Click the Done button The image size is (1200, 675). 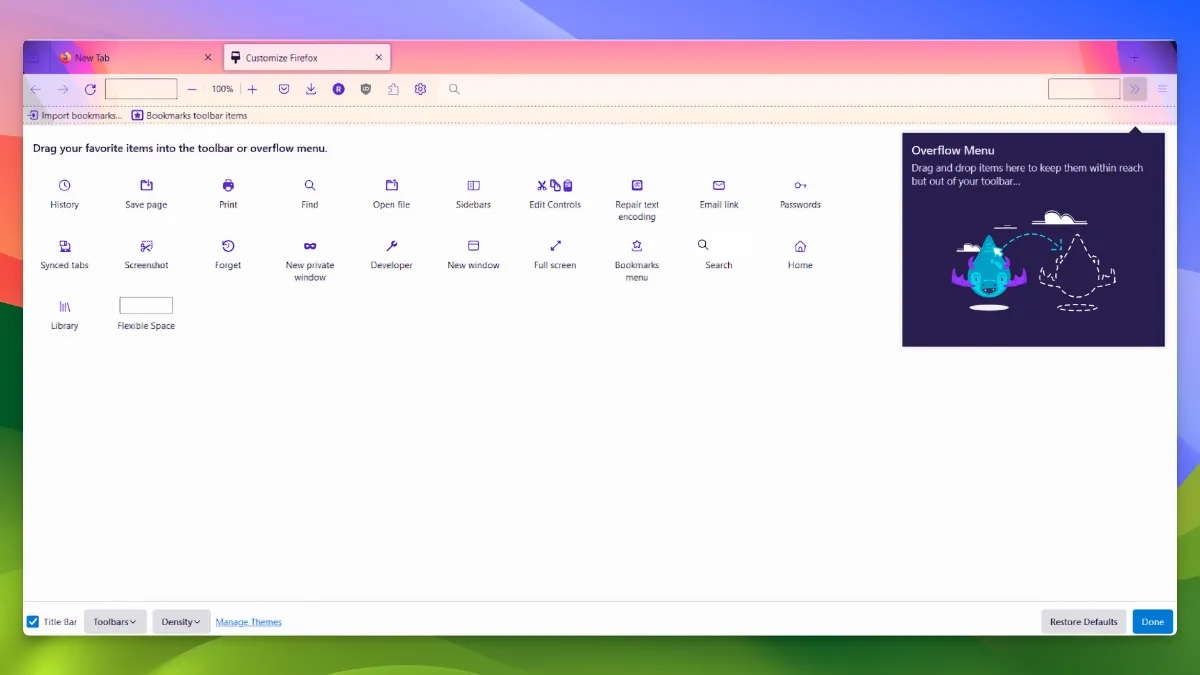click(1152, 621)
